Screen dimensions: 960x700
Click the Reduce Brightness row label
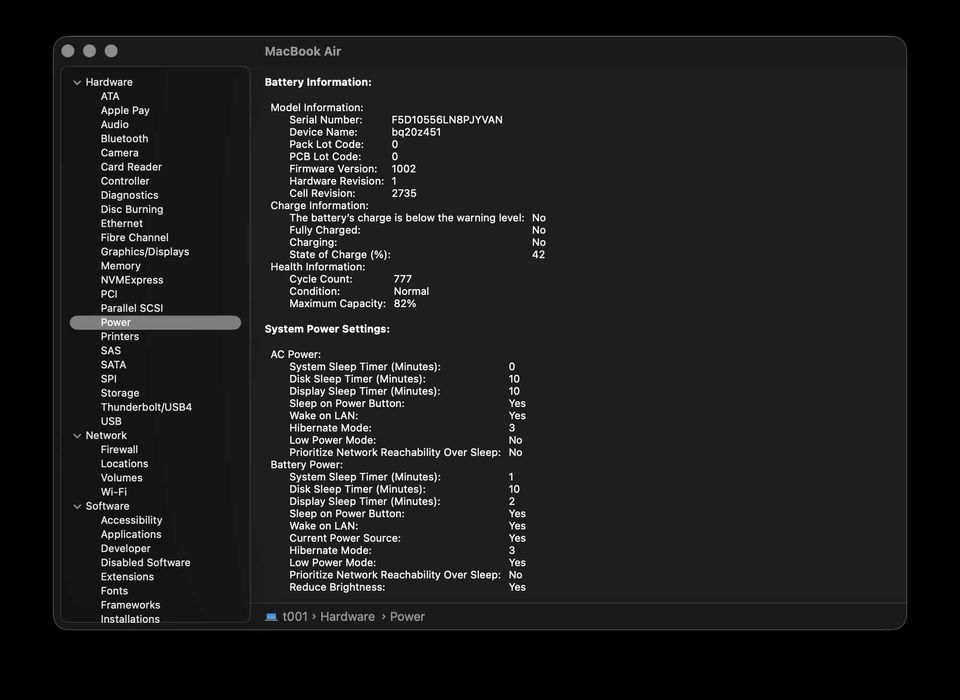337,587
